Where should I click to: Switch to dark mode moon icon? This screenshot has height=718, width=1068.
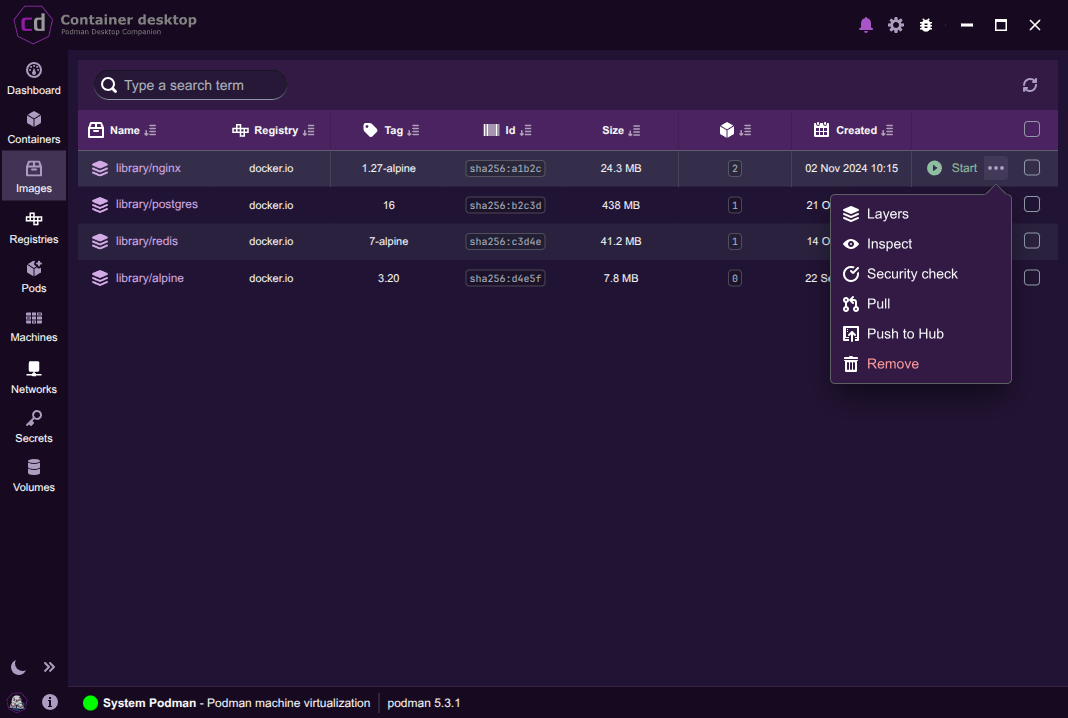(x=18, y=667)
